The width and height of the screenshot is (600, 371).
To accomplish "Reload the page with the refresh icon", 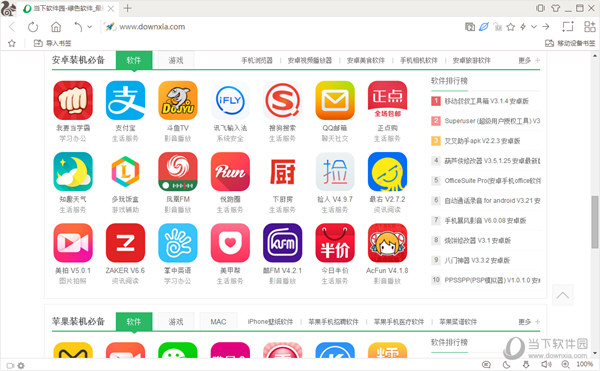I will [x=33, y=27].
